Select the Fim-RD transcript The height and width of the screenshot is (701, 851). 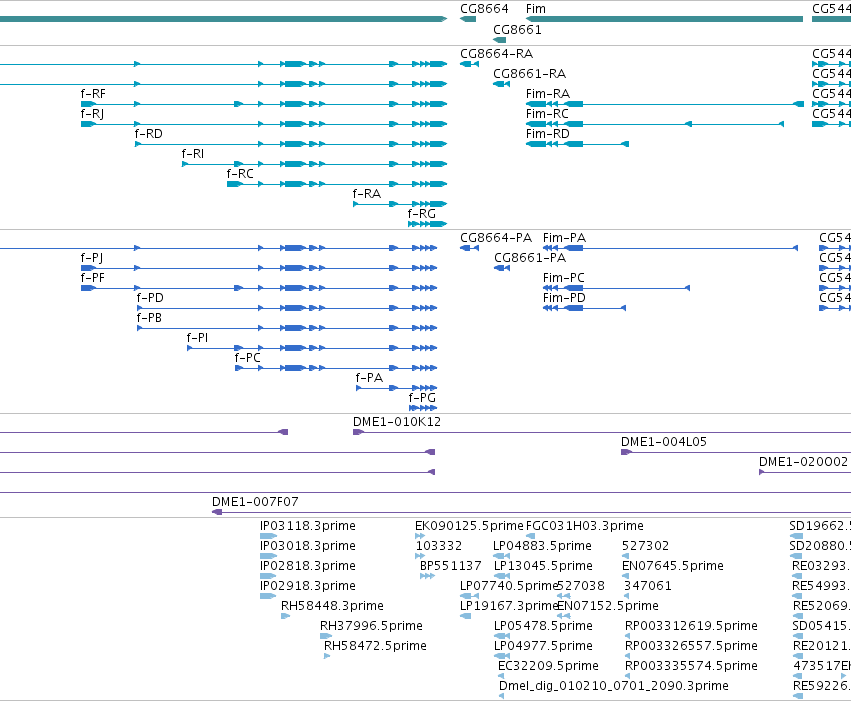coord(577,144)
